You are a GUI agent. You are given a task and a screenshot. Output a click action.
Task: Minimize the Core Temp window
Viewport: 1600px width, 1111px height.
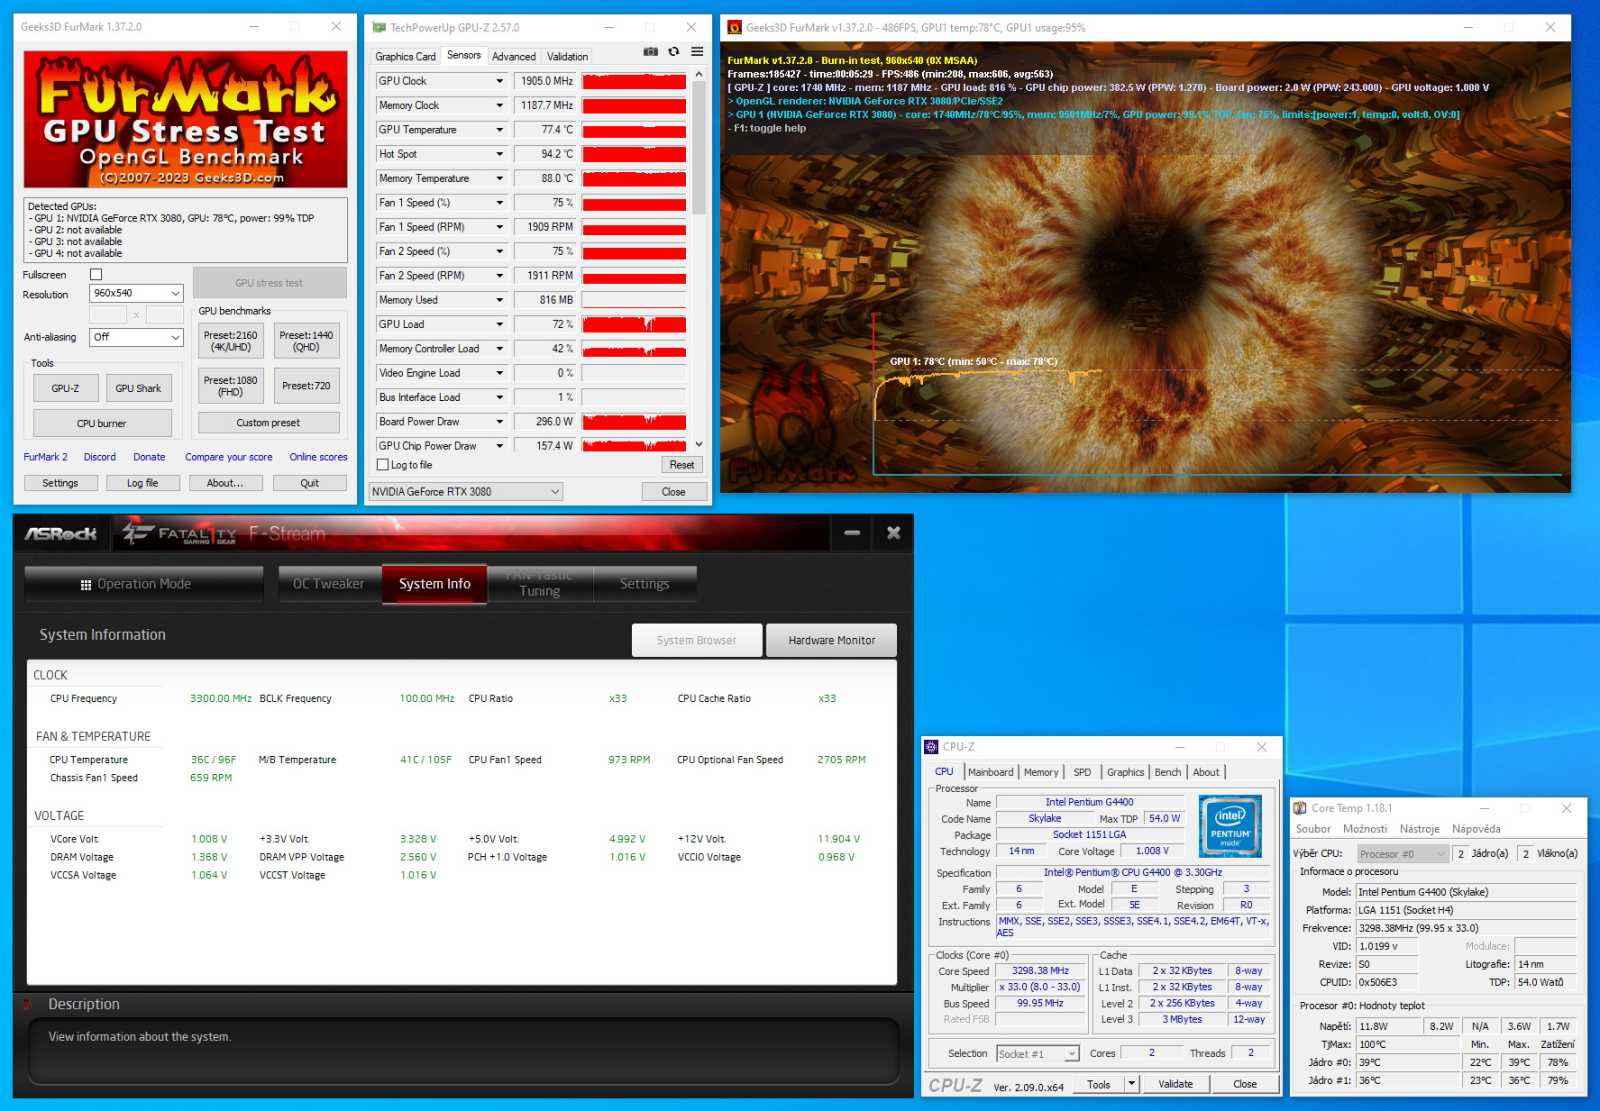click(1484, 808)
